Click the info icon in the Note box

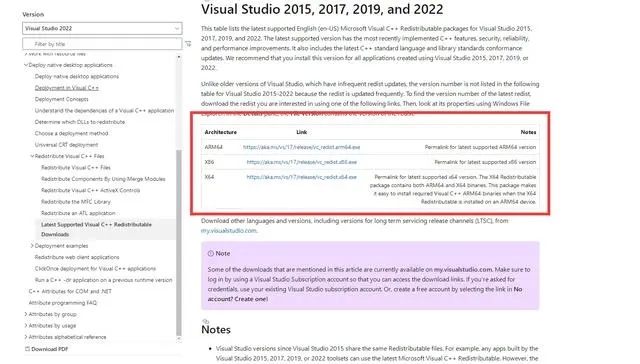[x=211, y=253]
